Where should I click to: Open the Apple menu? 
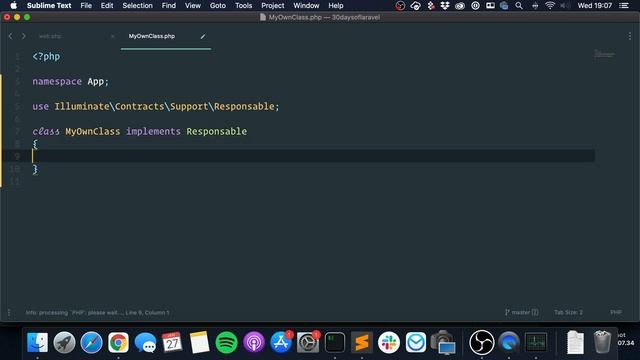(x=13, y=6)
